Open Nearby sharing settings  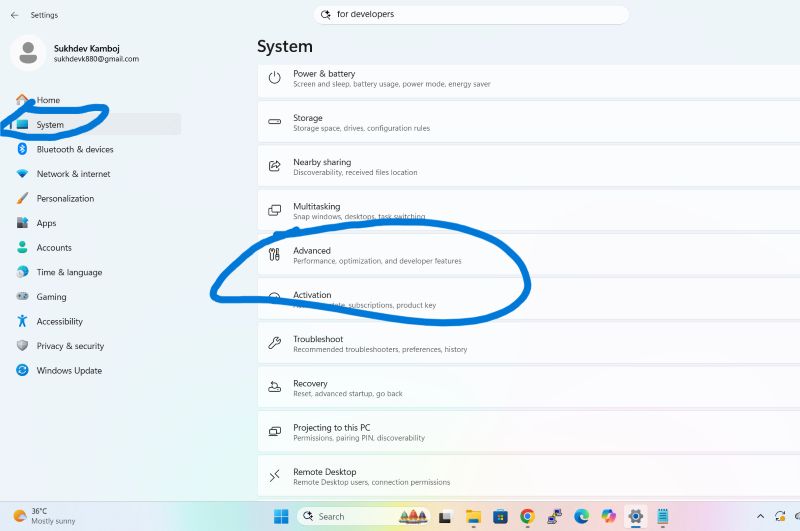click(529, 167)
